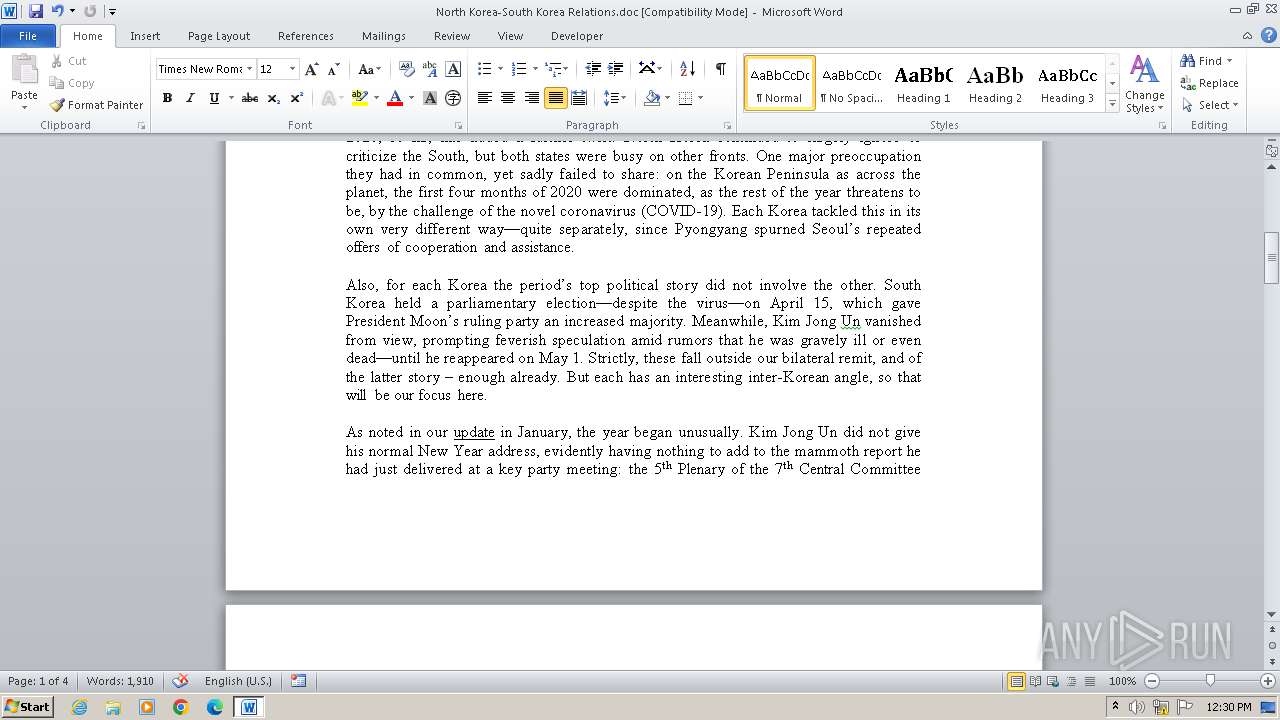Open the bullets list dropdown
Screen dimensions: 1280x720
(x=500, y=69)
